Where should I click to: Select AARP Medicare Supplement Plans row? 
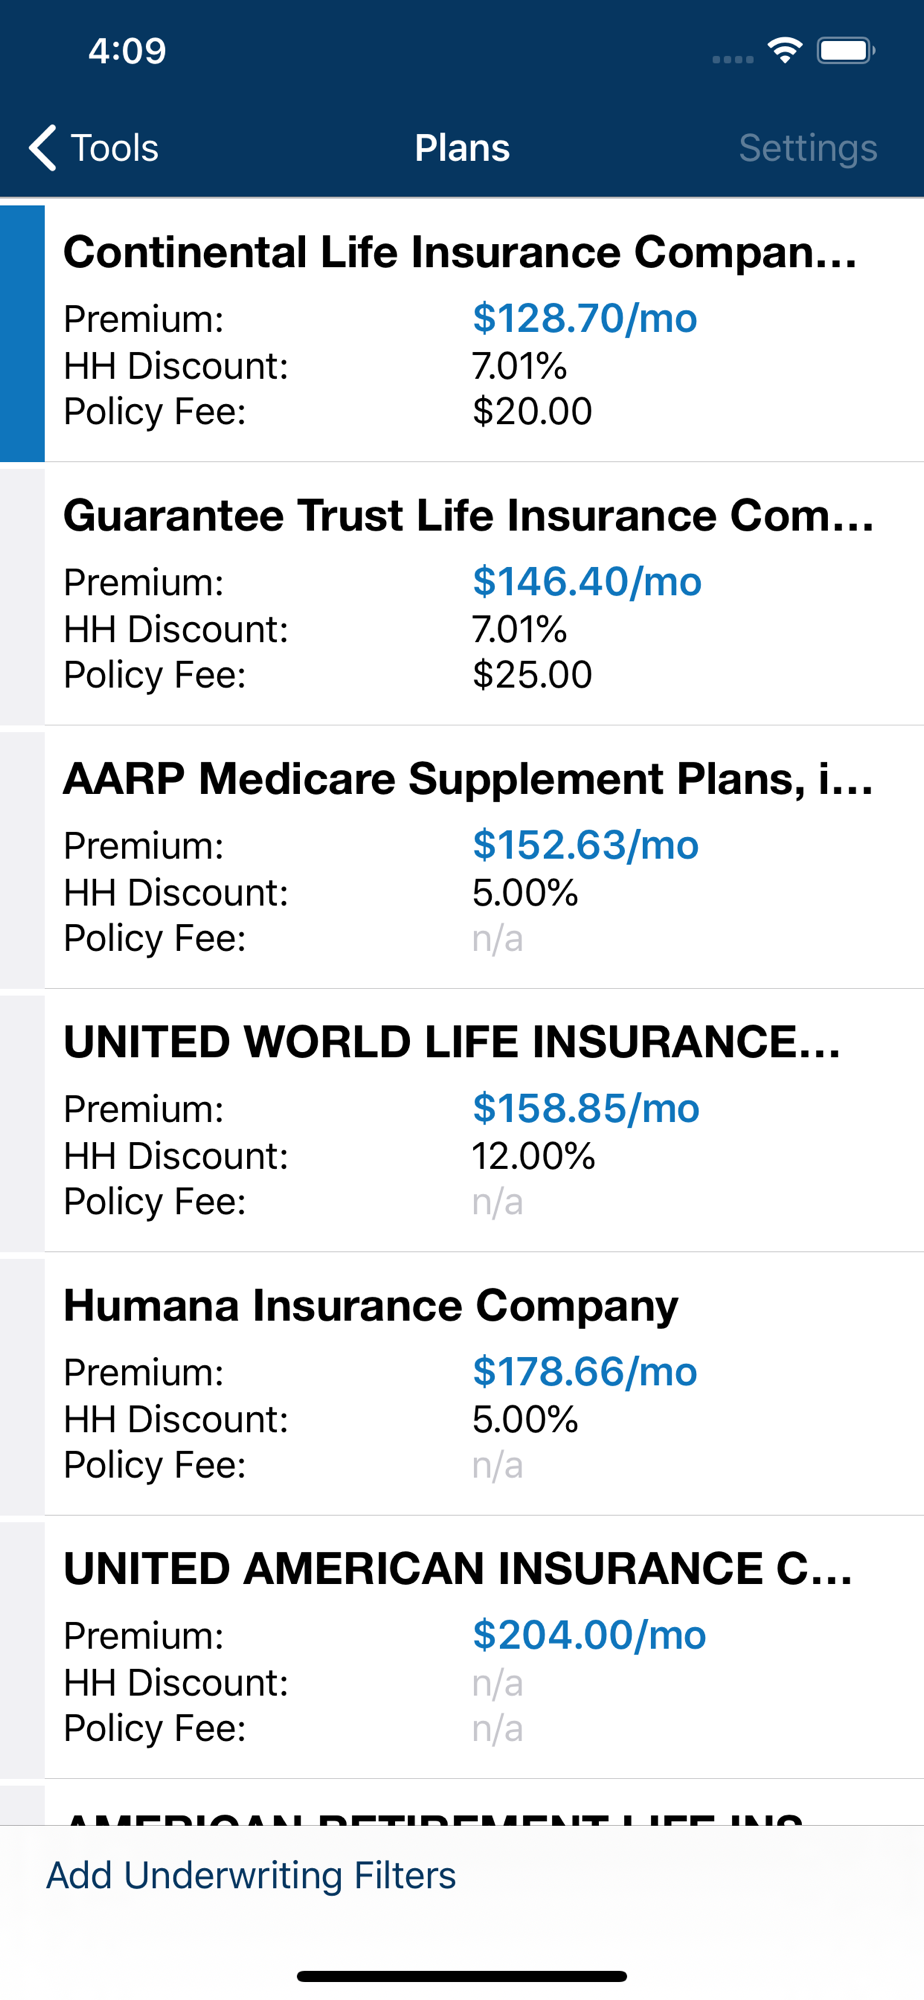468,779
